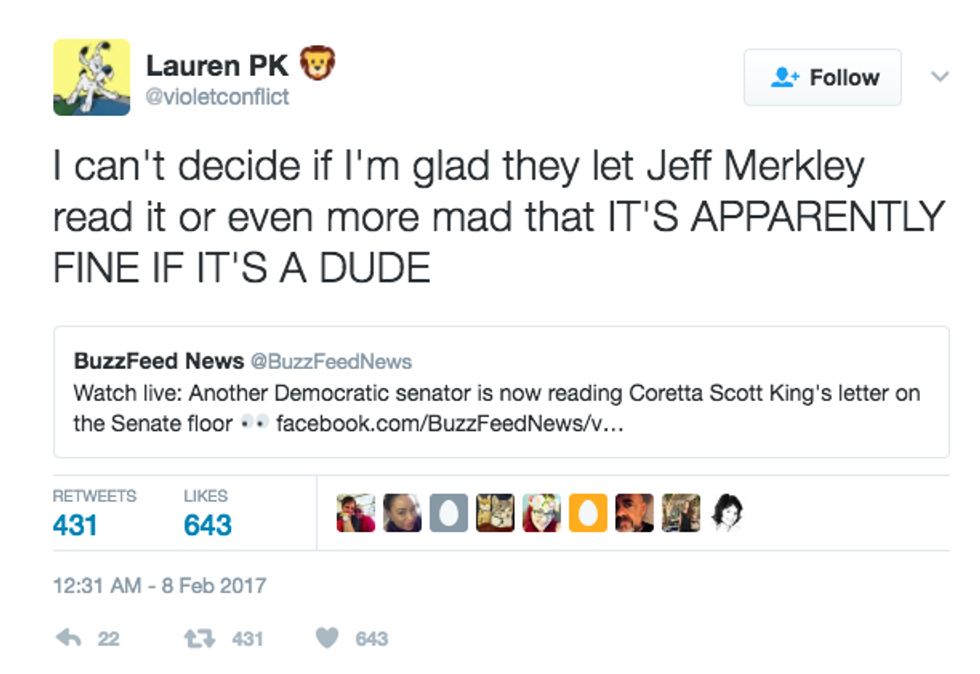
Task: Click the reply arrow icon
Action: tap(69, 638)
